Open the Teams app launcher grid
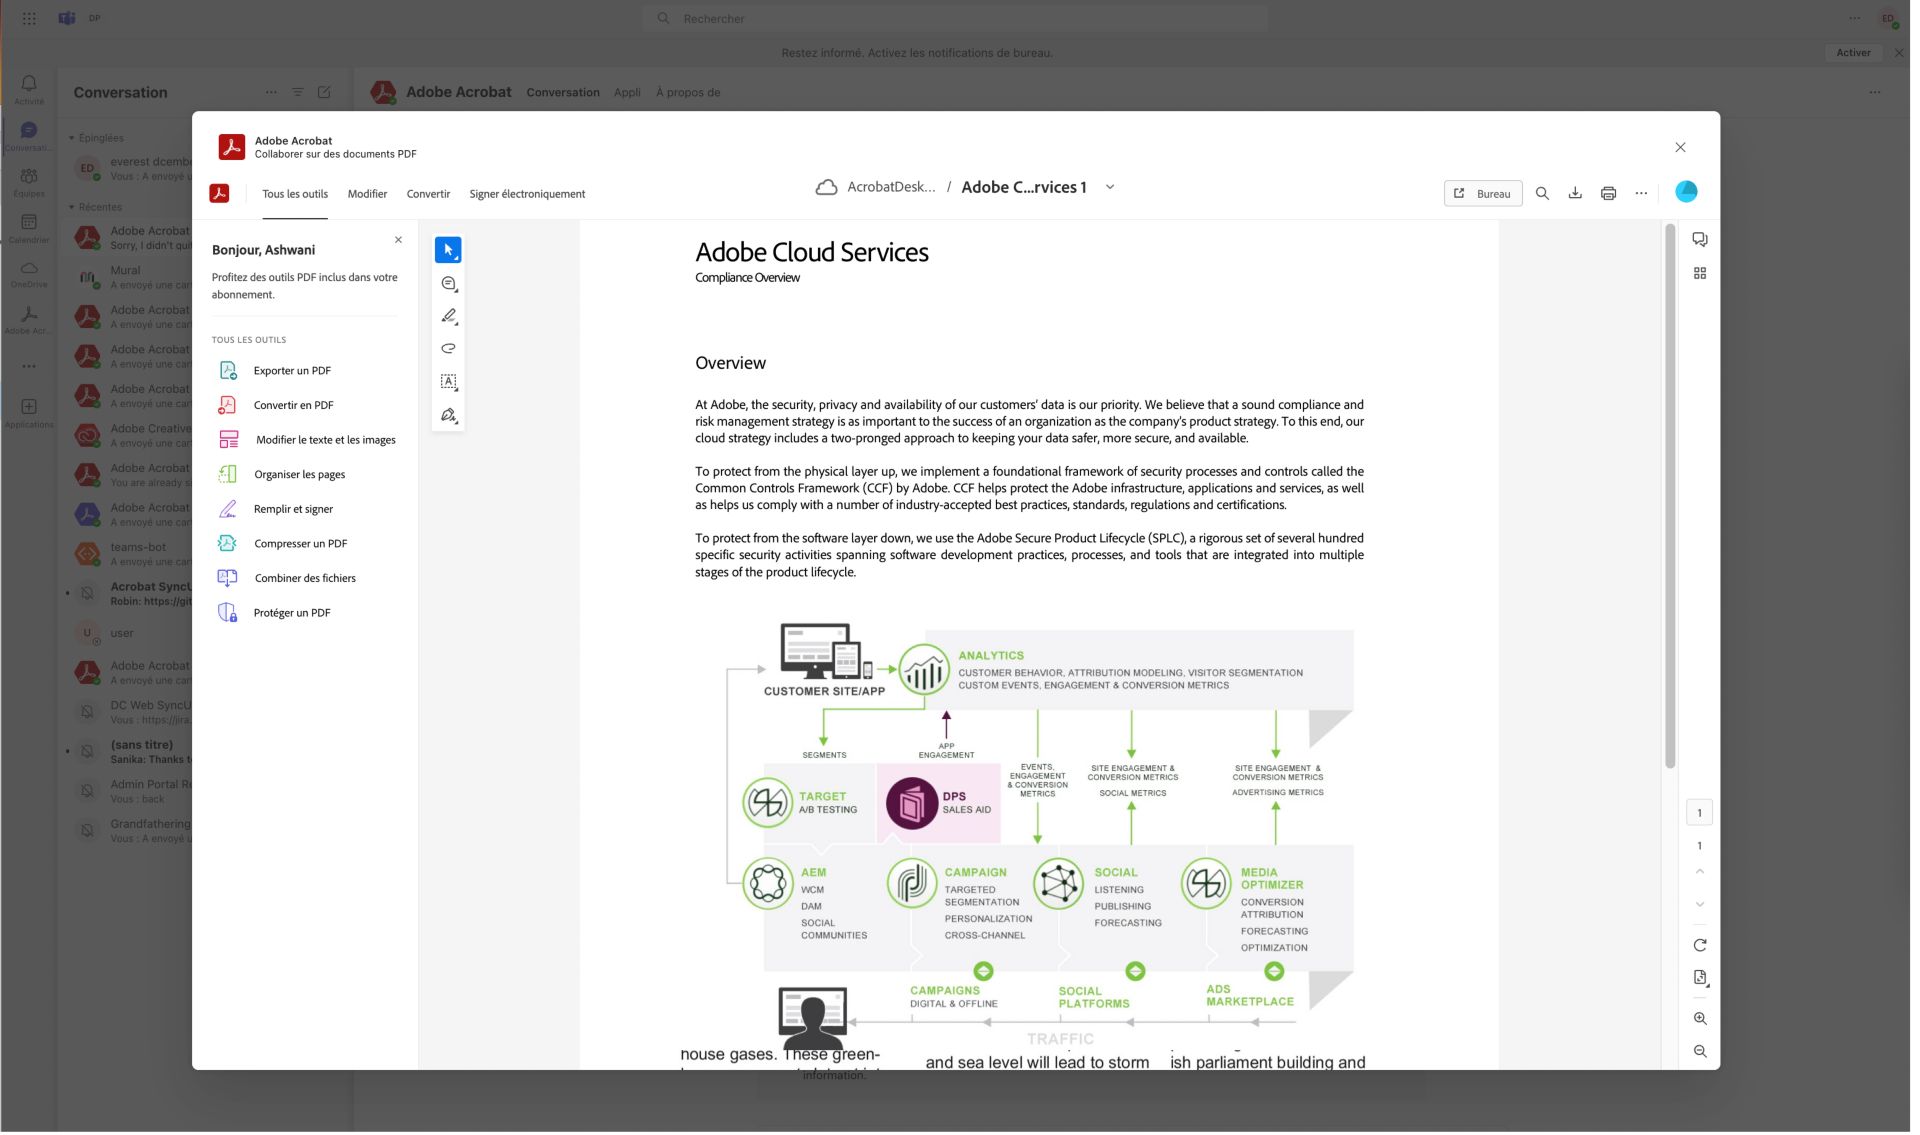This screenshot has width=1920, height=1135. [x=29, y=18]
